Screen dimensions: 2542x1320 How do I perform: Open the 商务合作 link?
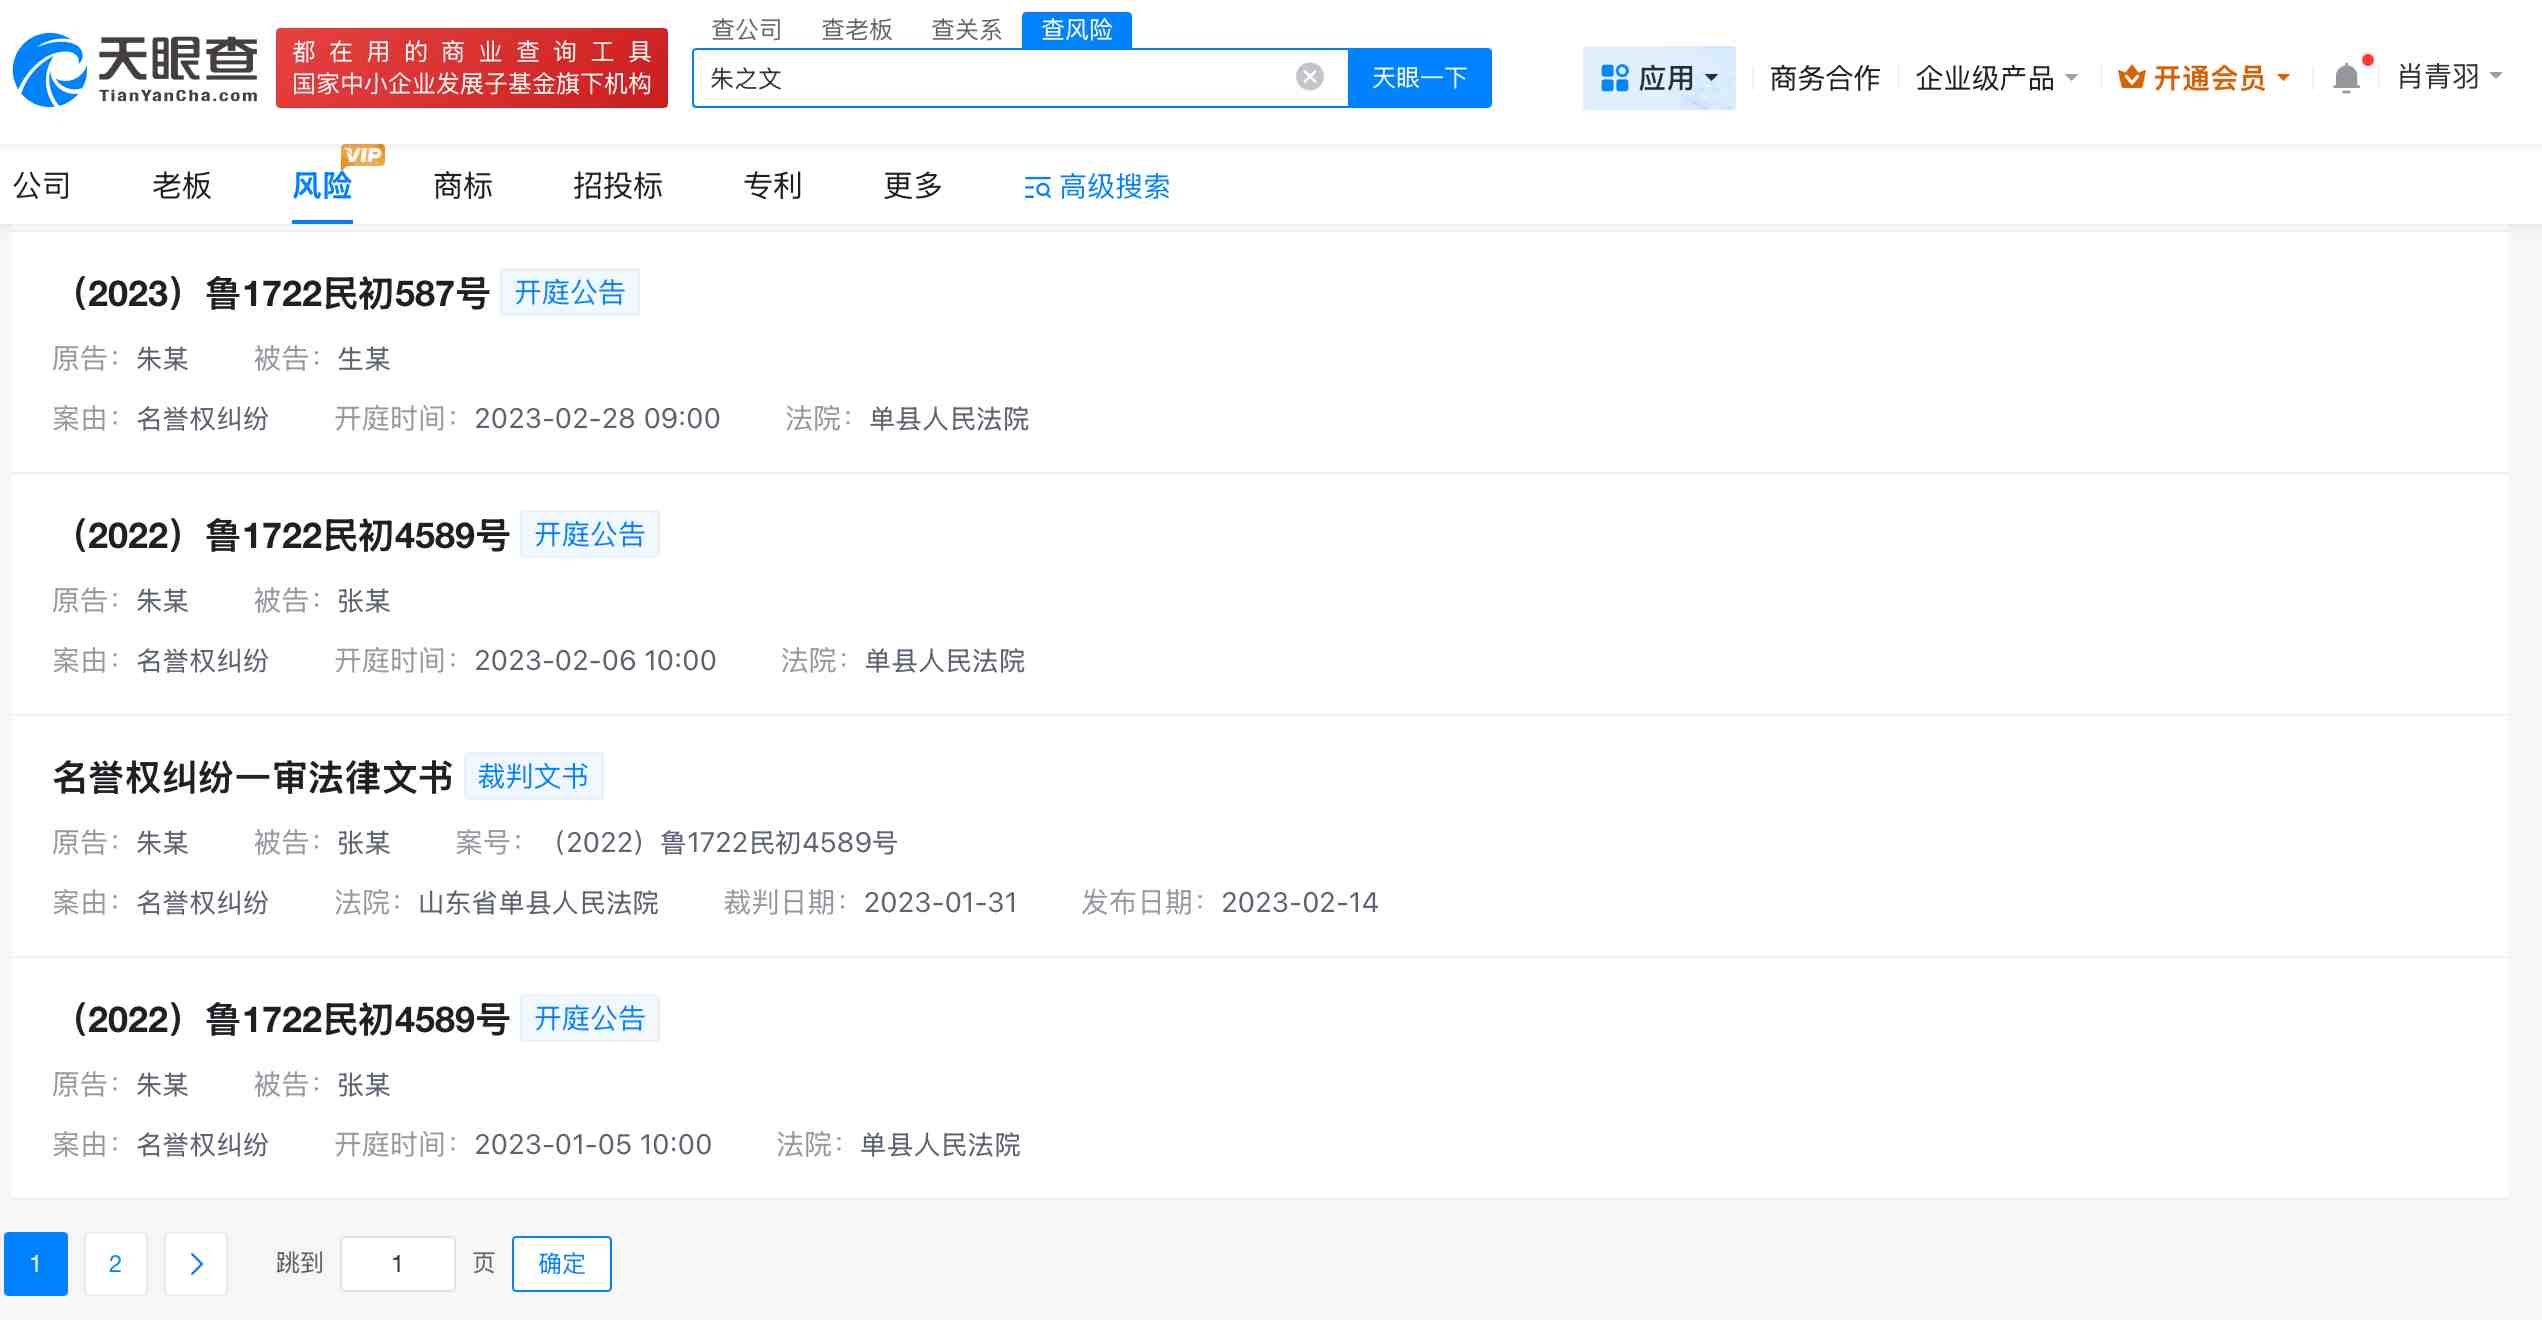click(x=1824, y=76)
